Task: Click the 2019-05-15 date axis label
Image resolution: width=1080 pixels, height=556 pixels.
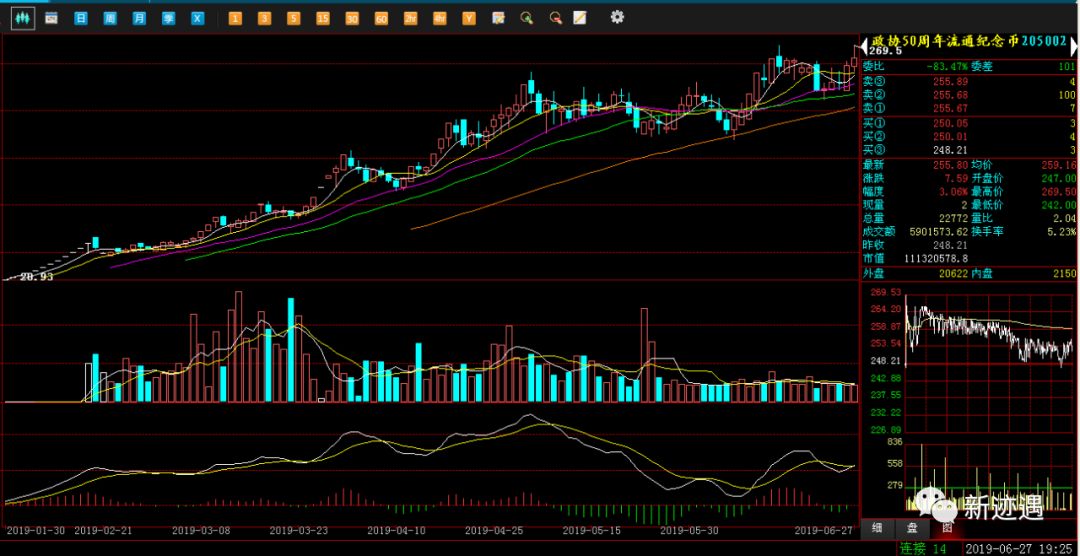Action: coord(592,531)
